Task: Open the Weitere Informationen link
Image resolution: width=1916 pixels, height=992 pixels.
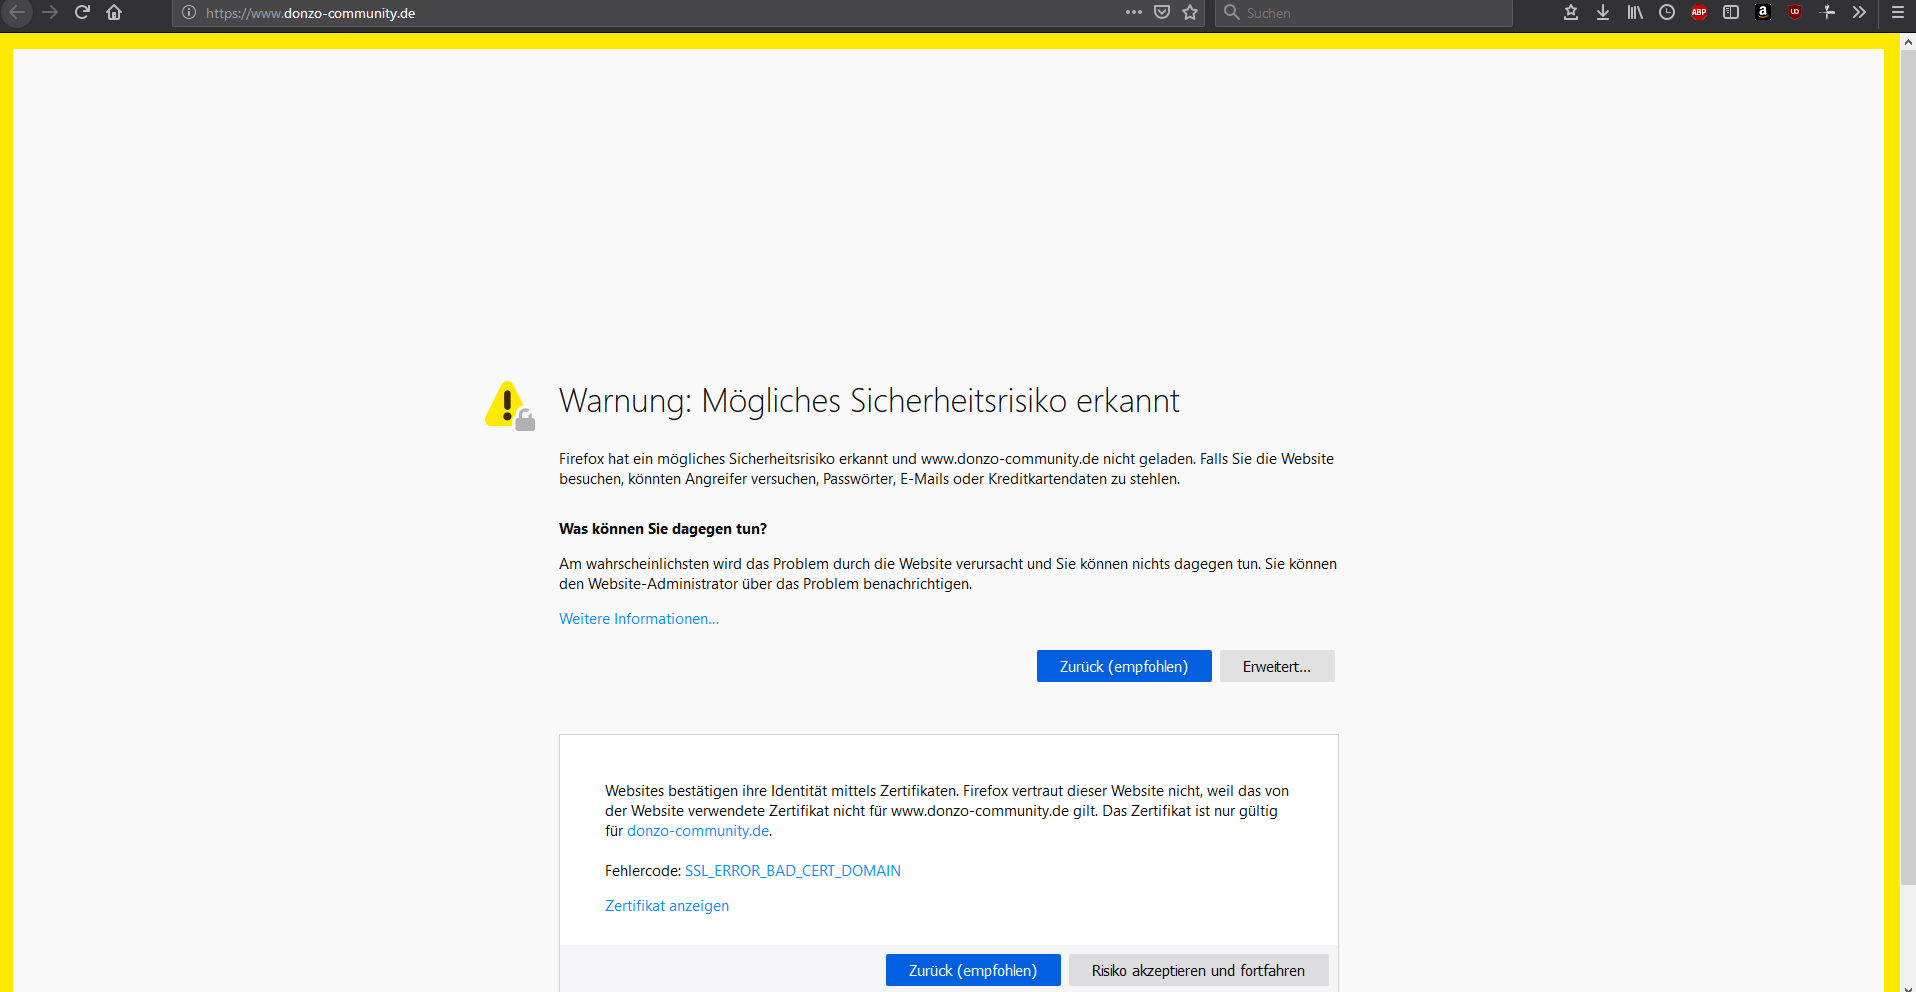Action: (x=638, y=619)
